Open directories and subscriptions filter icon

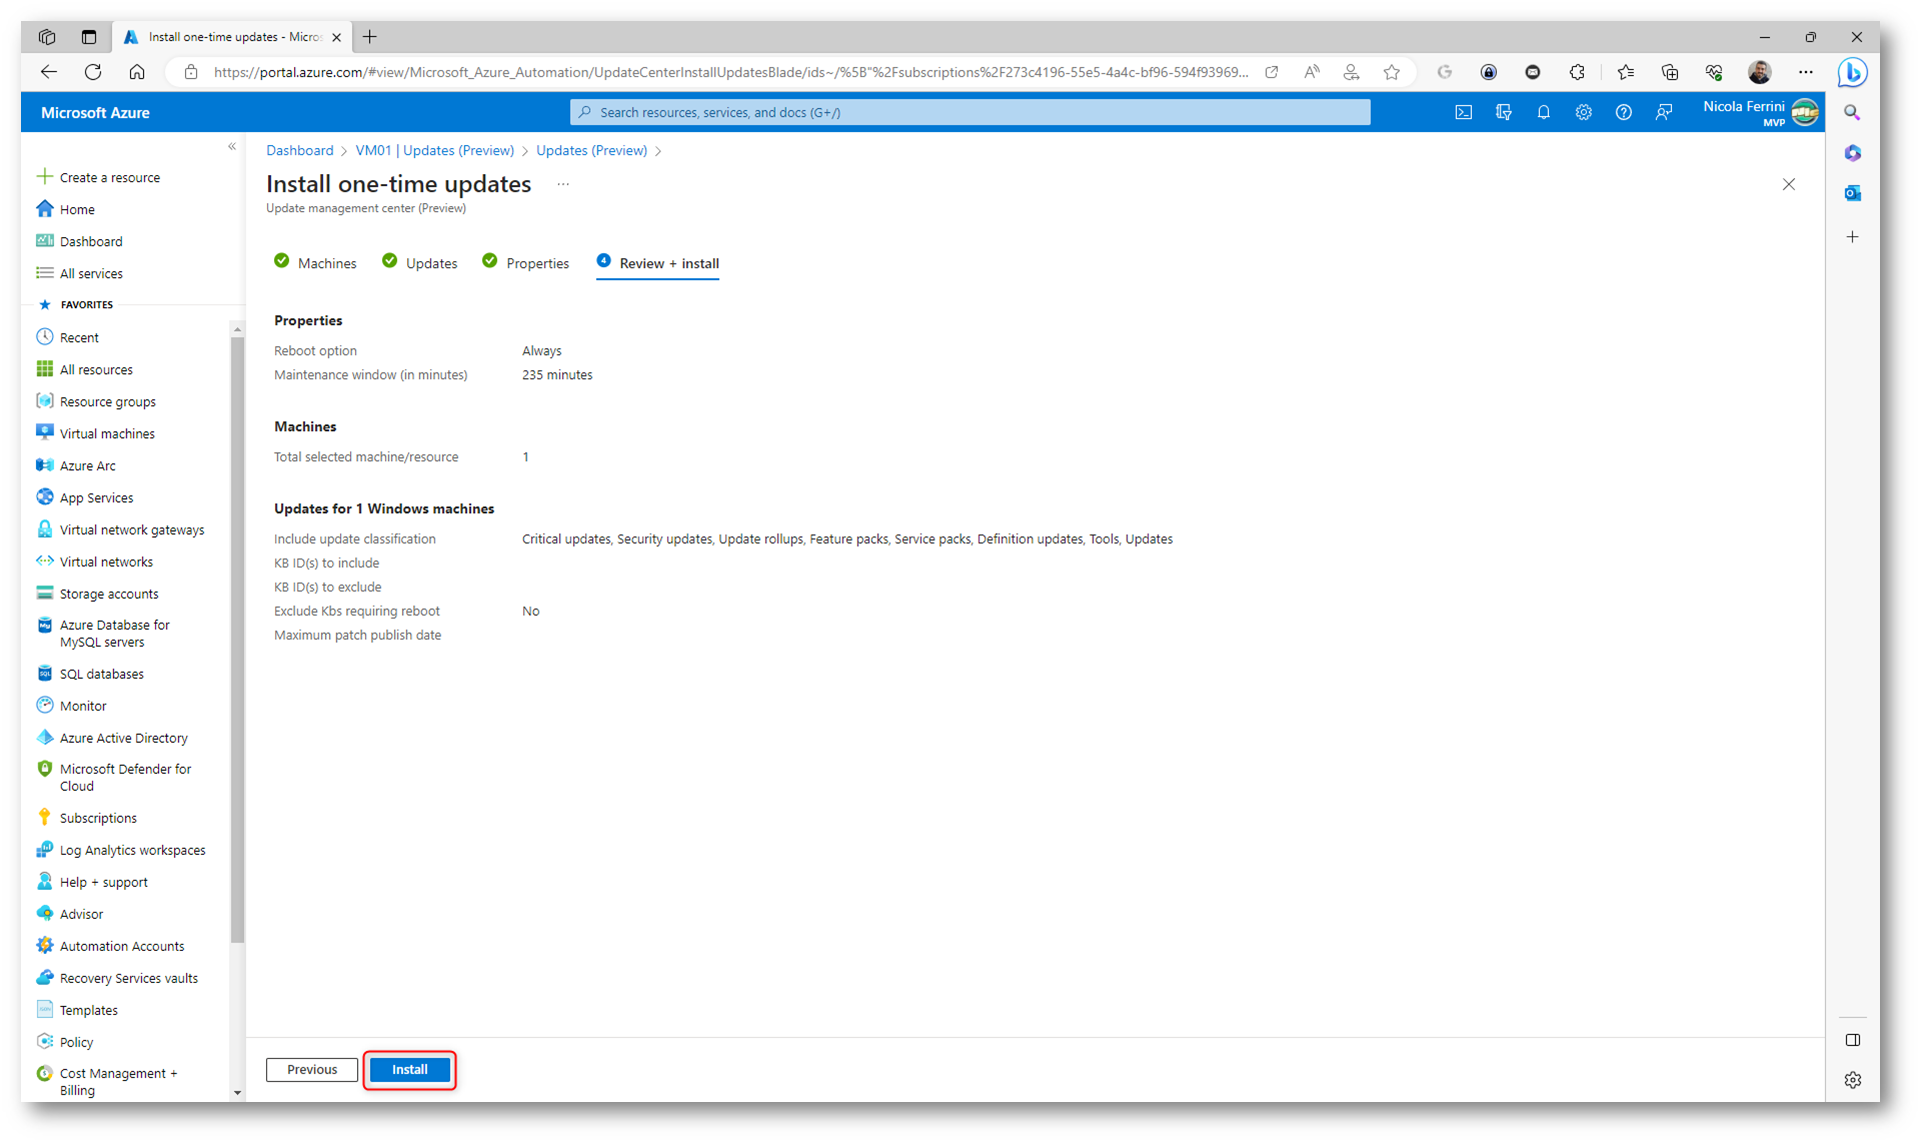[1503, 113]
